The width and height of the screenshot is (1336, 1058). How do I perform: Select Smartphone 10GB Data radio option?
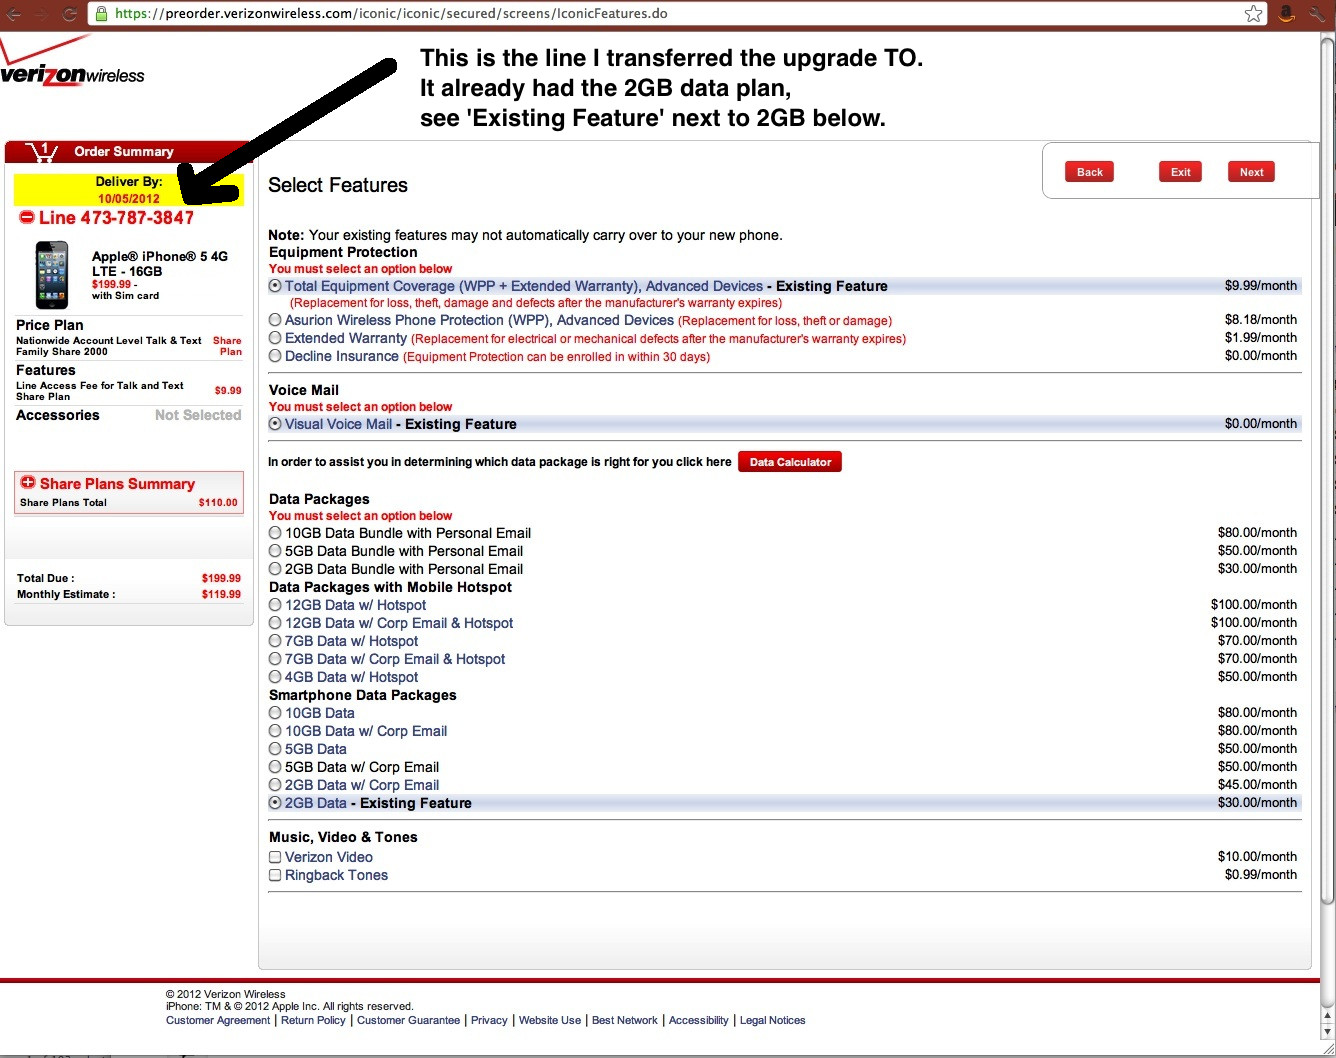275,713
